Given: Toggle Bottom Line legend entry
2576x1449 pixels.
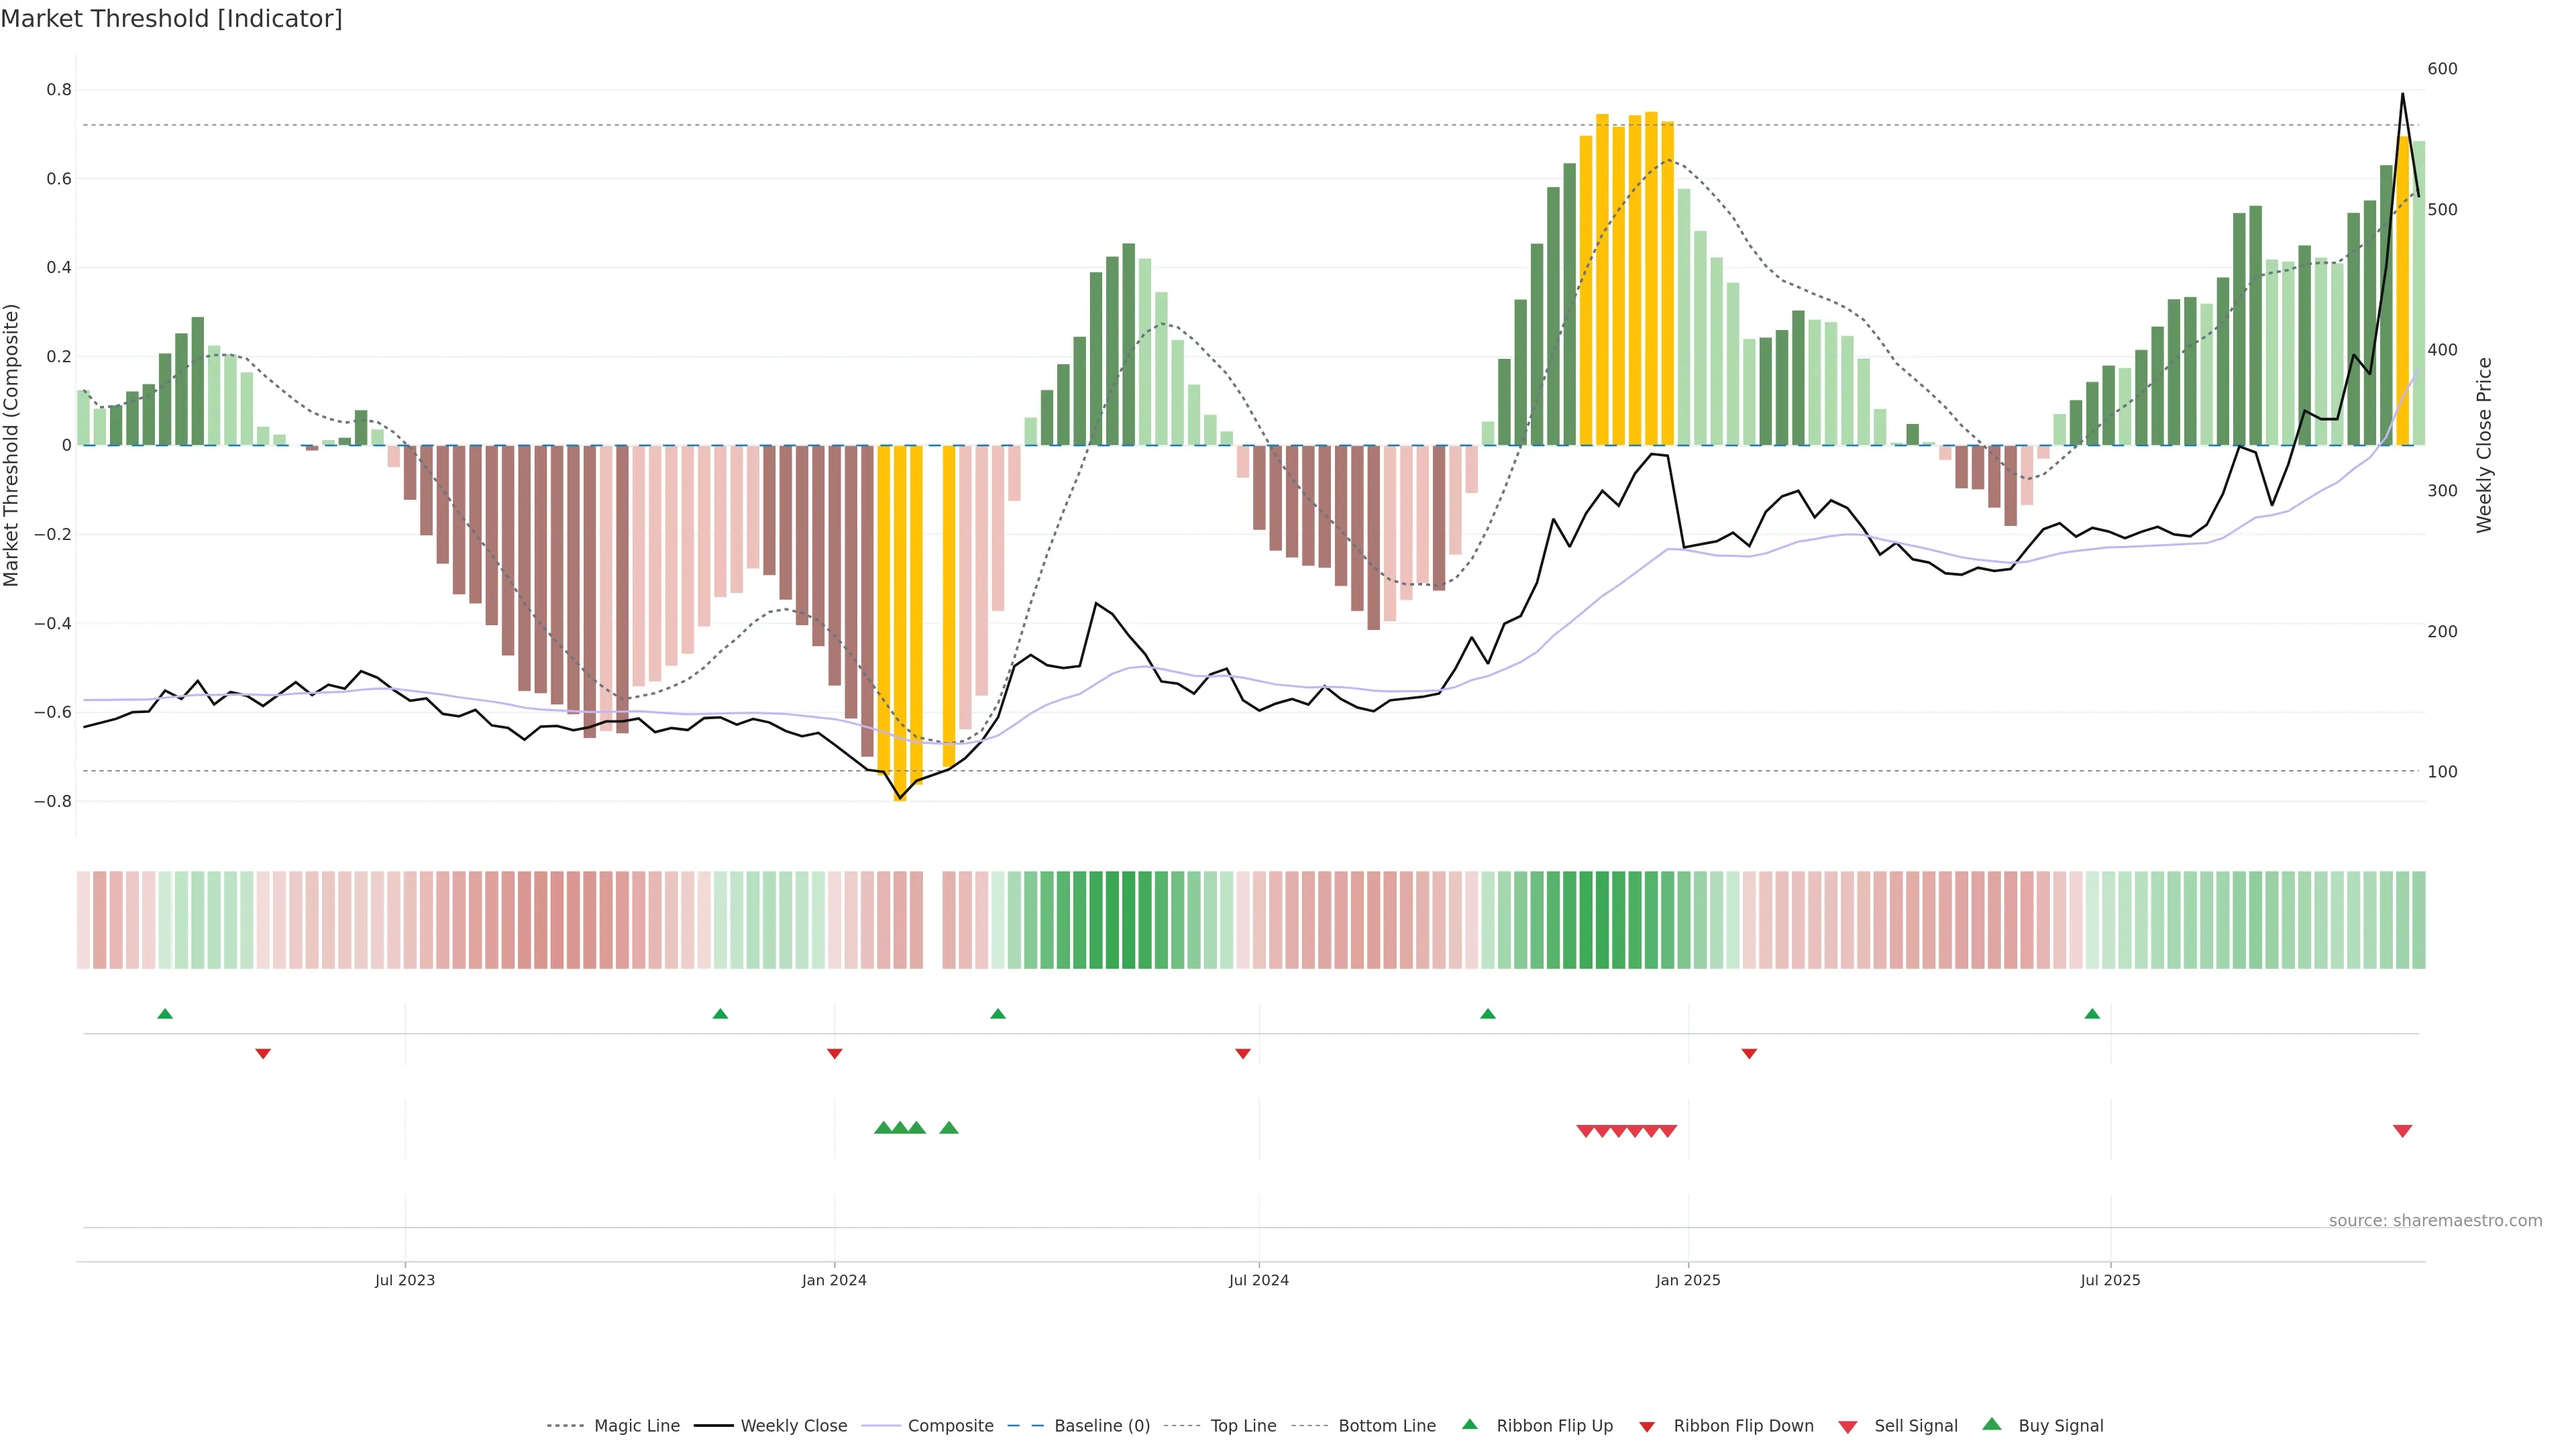Looking at the screenshot, I should click(x=1386, y=1426).
